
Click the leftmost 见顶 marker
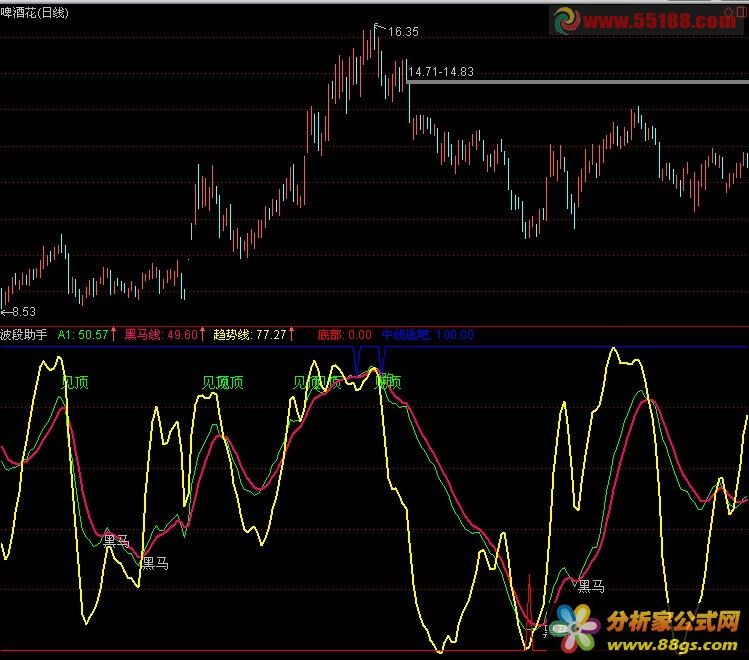pyautogui.click(x=75, y=383)
